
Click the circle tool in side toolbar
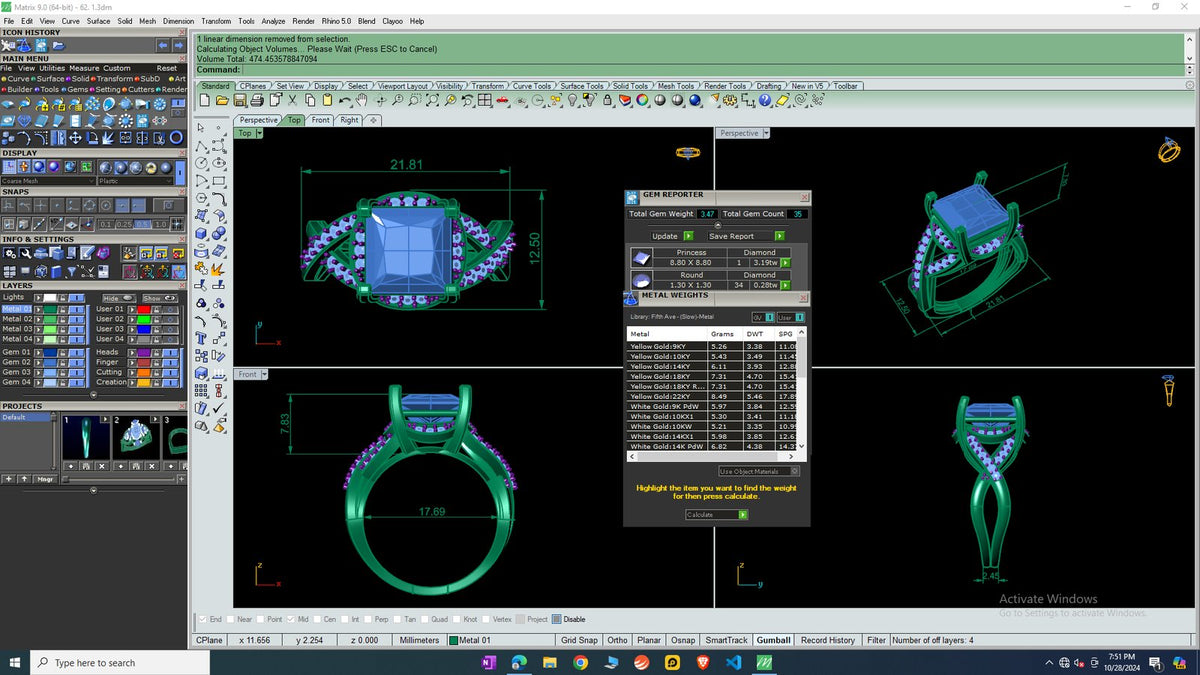point(201,163)
